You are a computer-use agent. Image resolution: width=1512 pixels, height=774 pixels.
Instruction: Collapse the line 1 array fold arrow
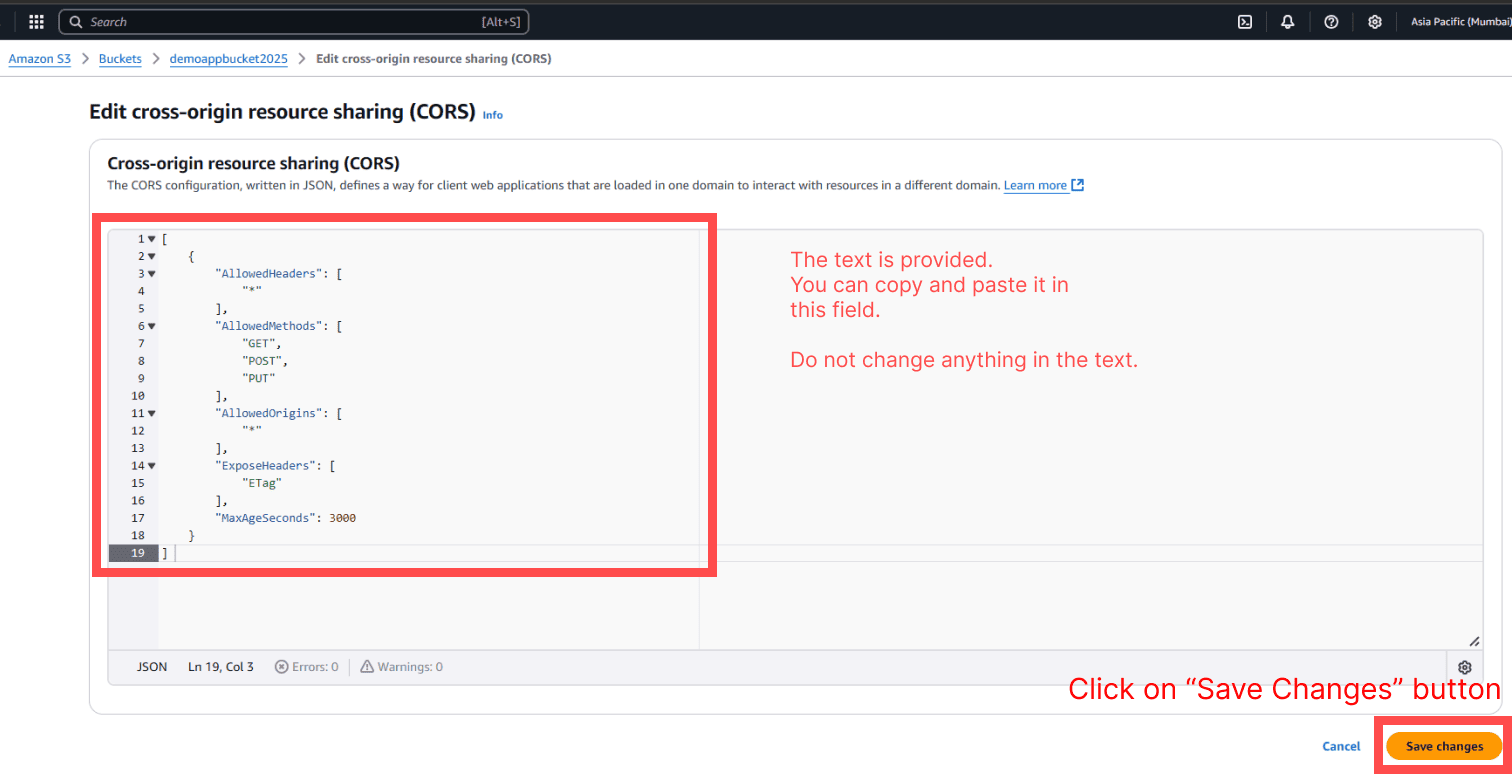152,239
